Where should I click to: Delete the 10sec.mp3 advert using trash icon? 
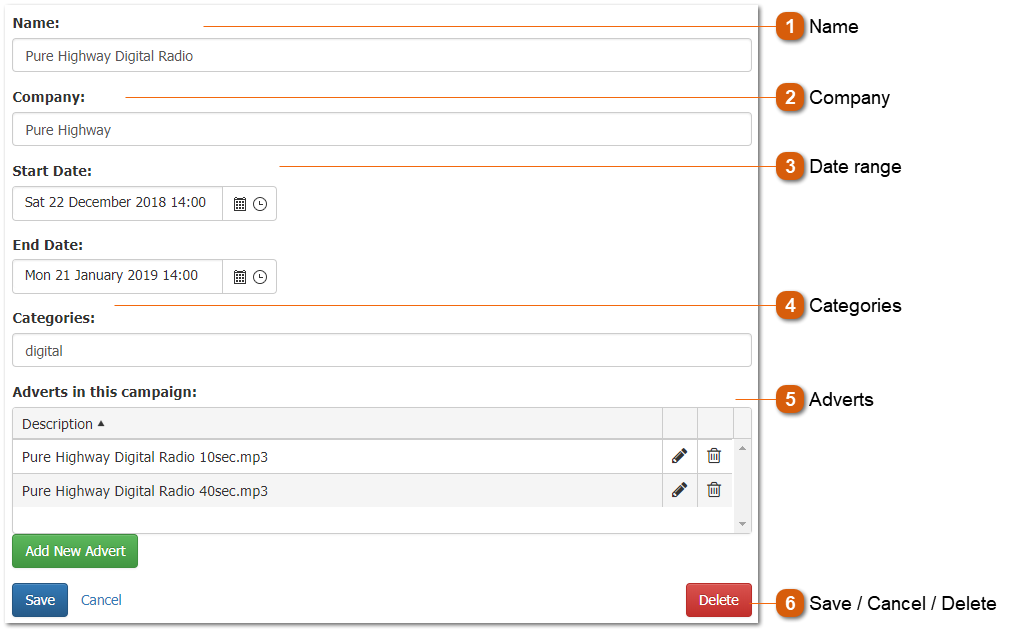click(714, 456)
